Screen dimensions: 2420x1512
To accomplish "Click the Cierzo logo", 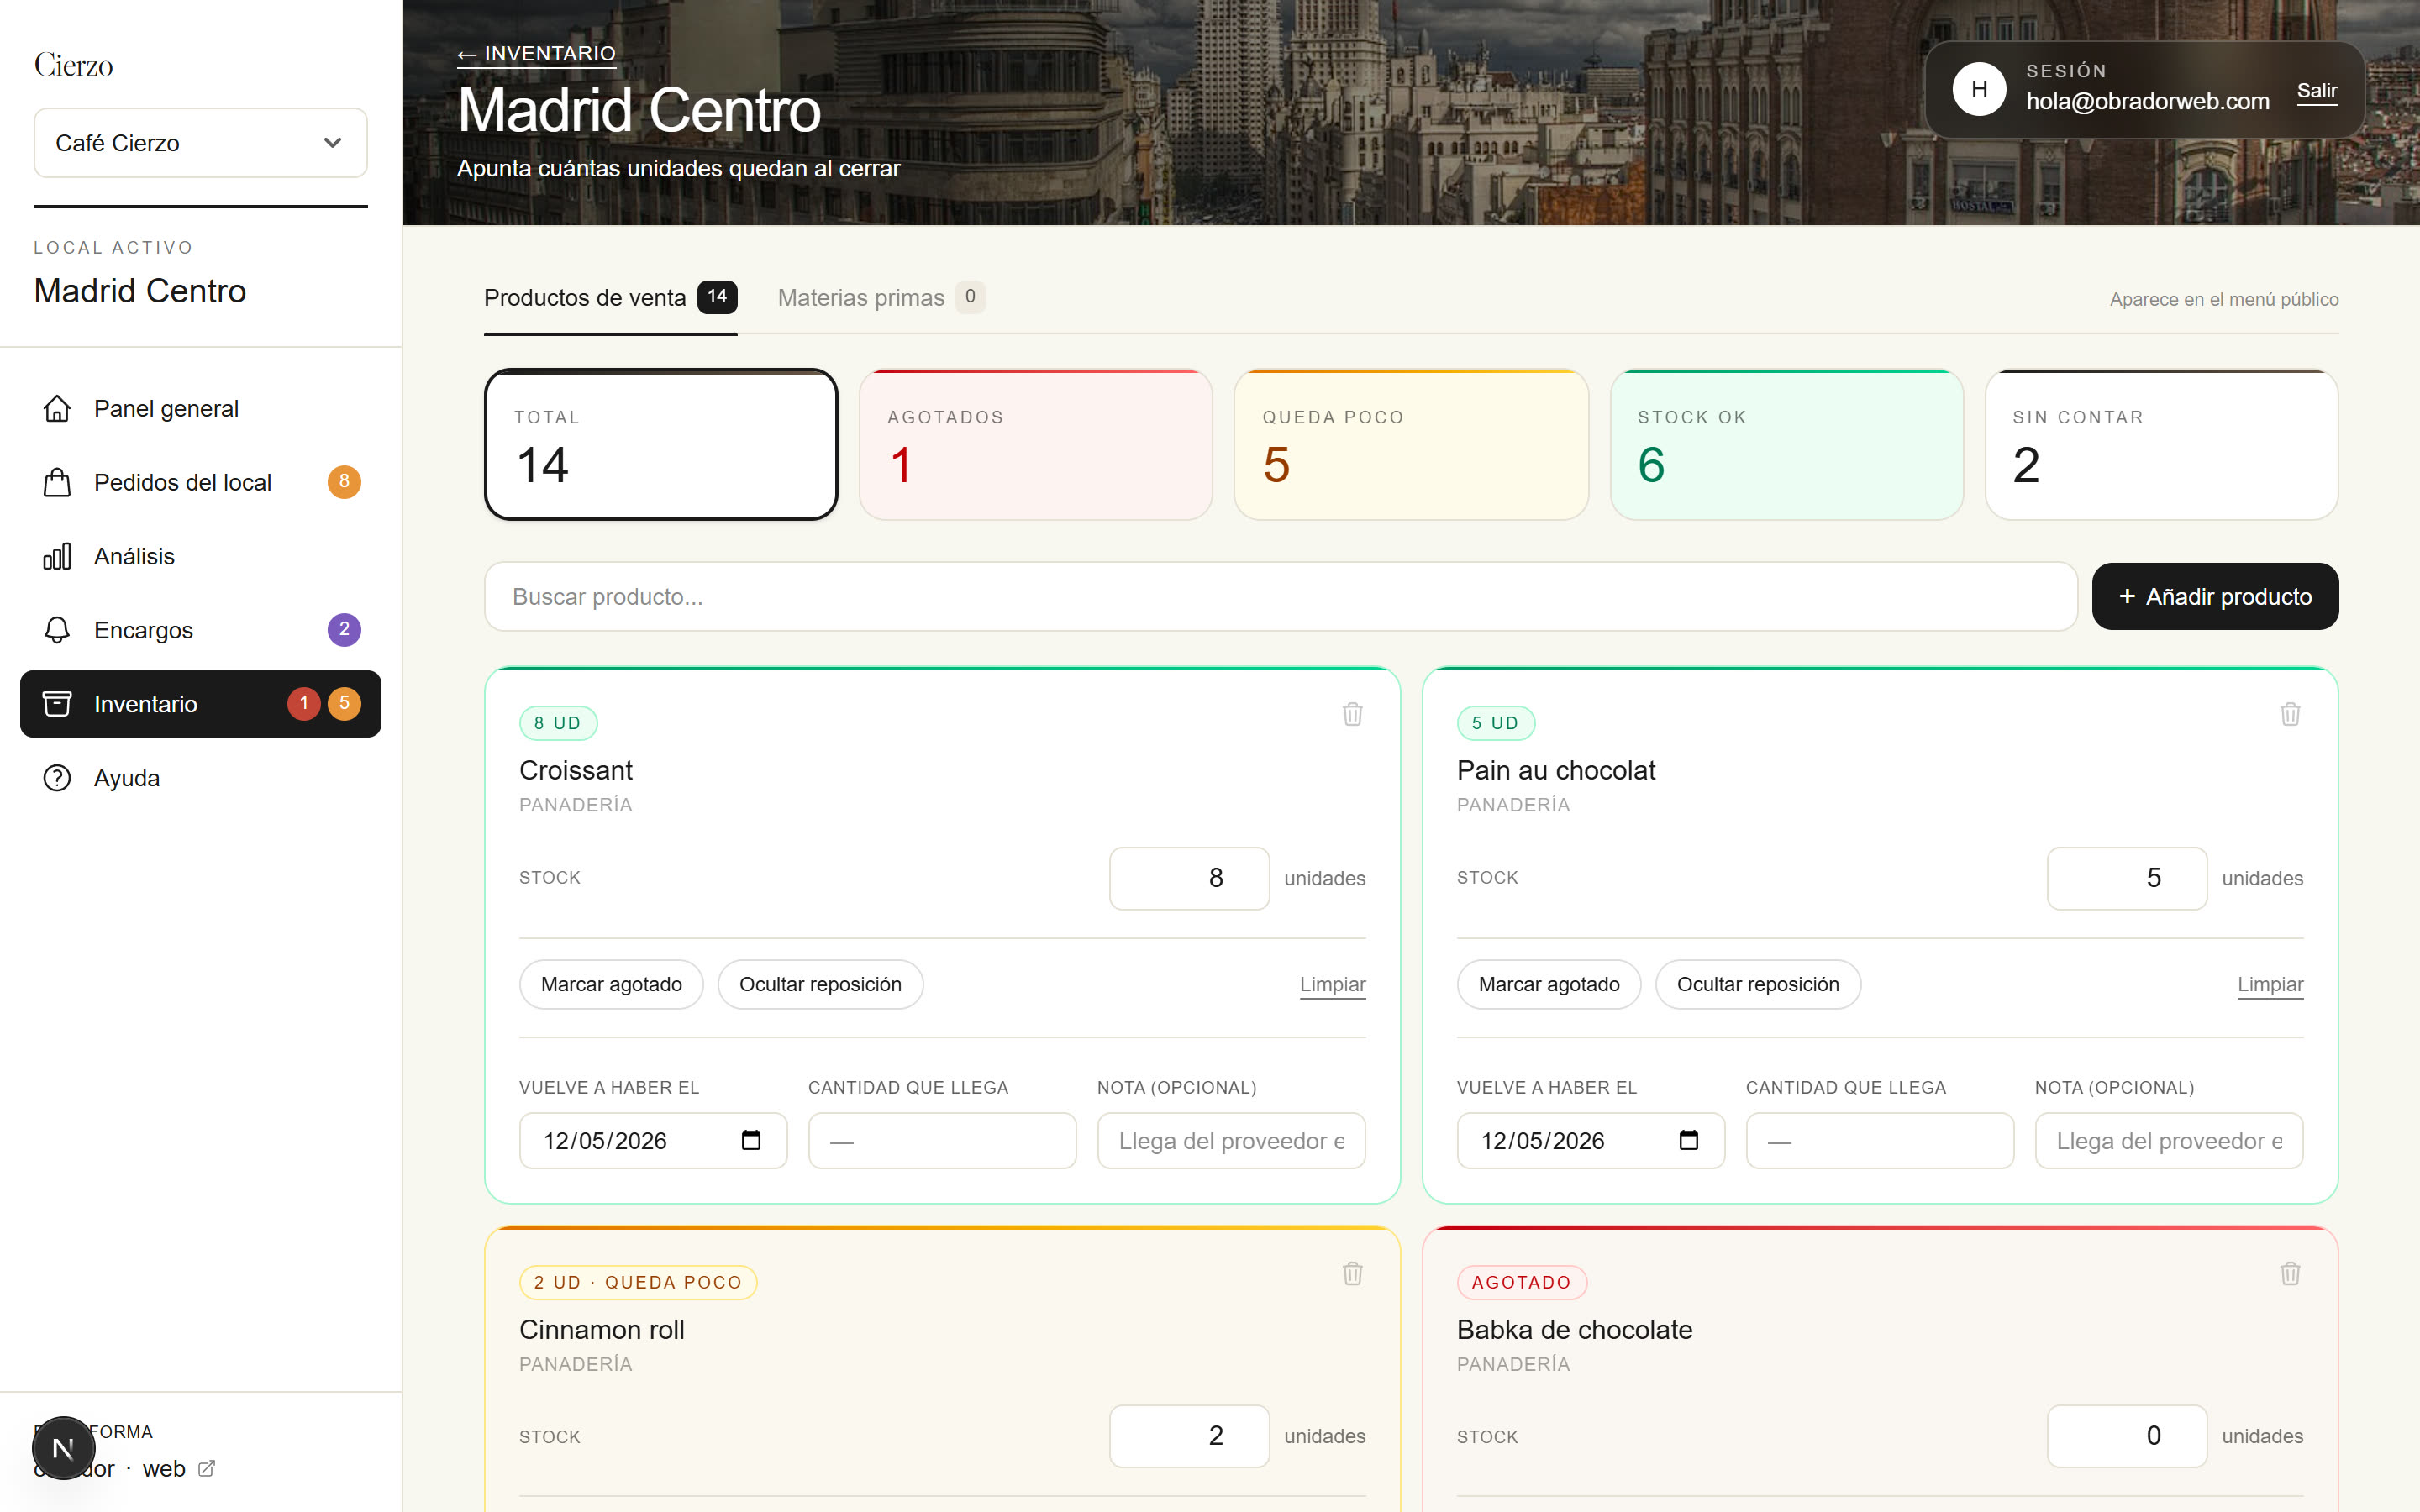I will click(x=74, y=65).
